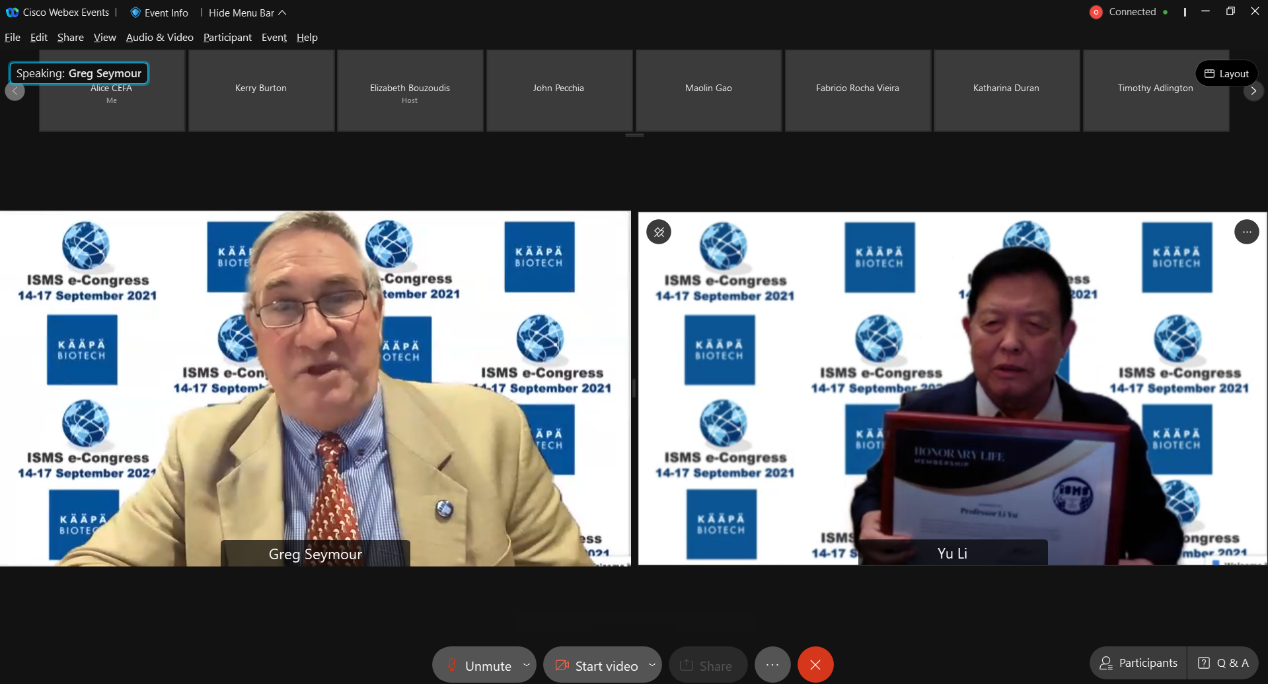Open the Participants panel
This screenshot has height=684, width=1268.
1138,663
